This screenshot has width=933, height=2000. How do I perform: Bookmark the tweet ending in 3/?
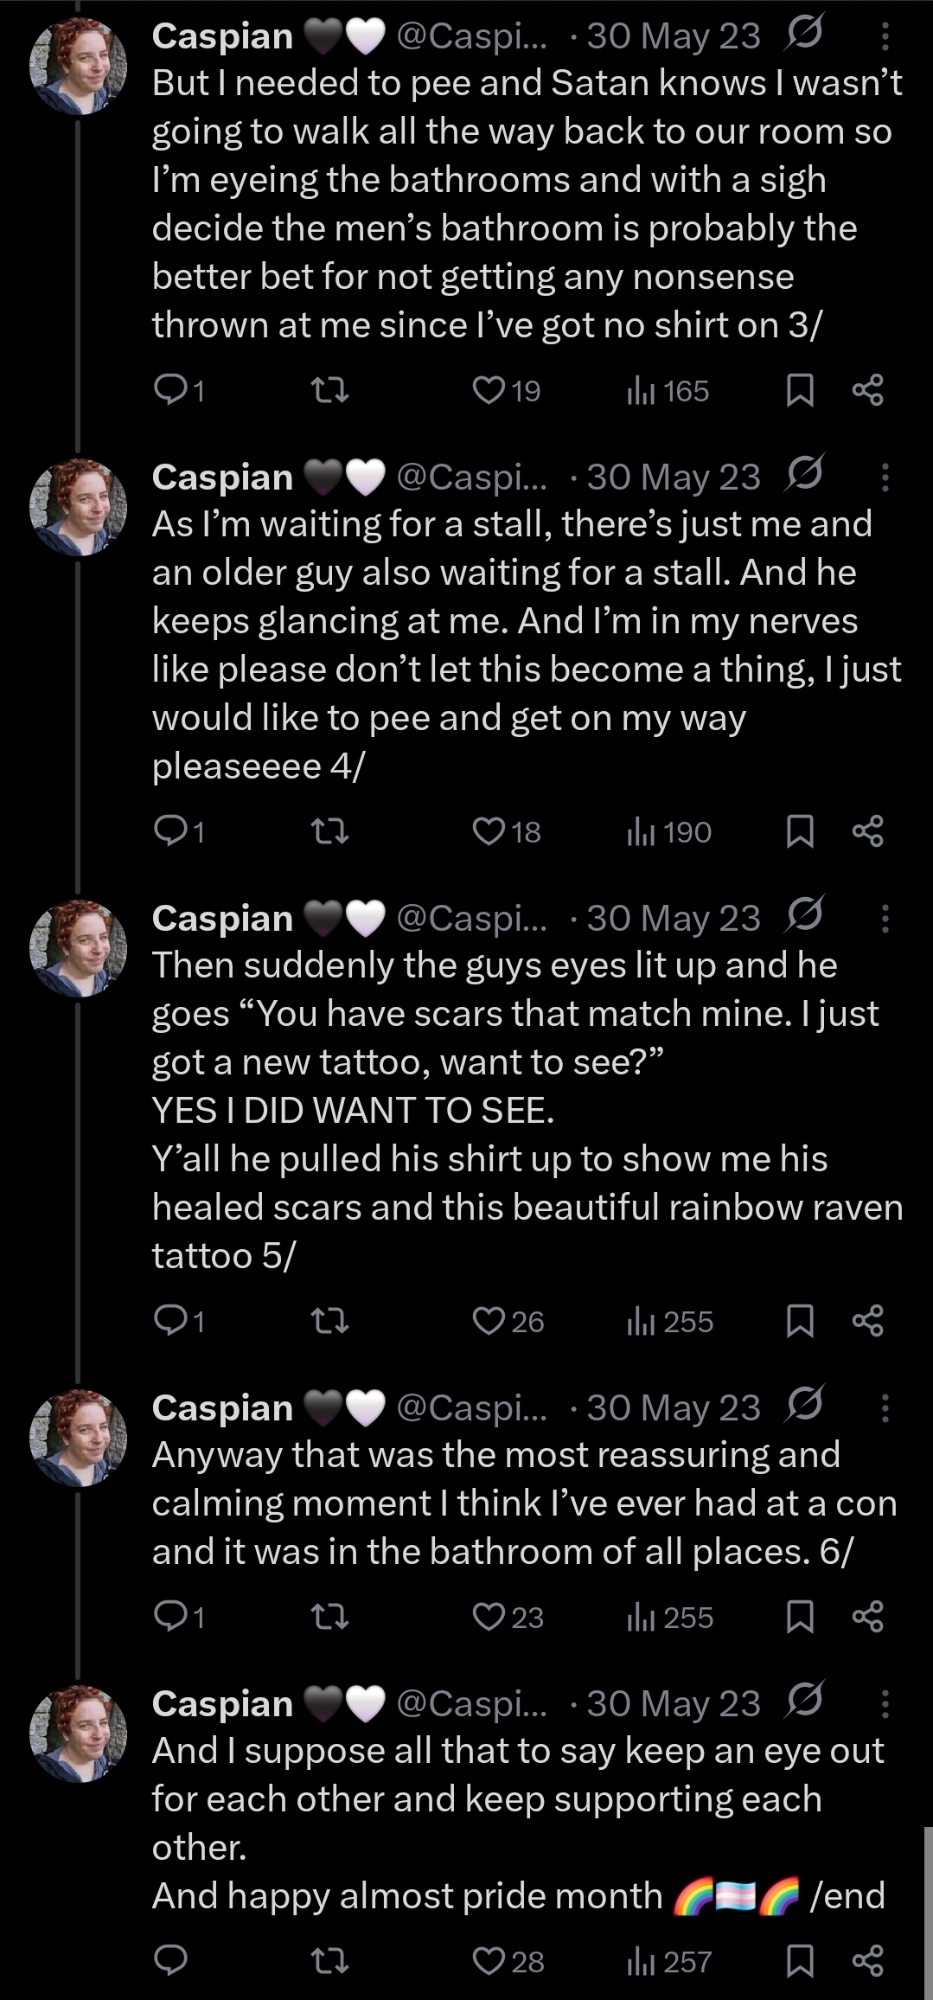(799, 390)
